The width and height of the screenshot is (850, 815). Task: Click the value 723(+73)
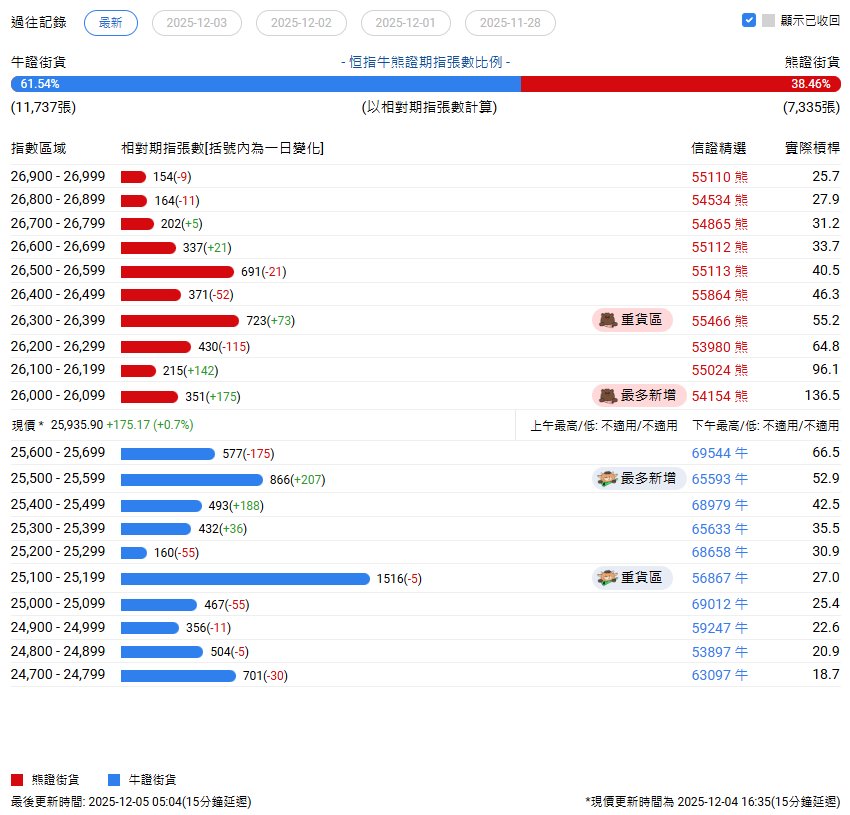tap(271, 320)
